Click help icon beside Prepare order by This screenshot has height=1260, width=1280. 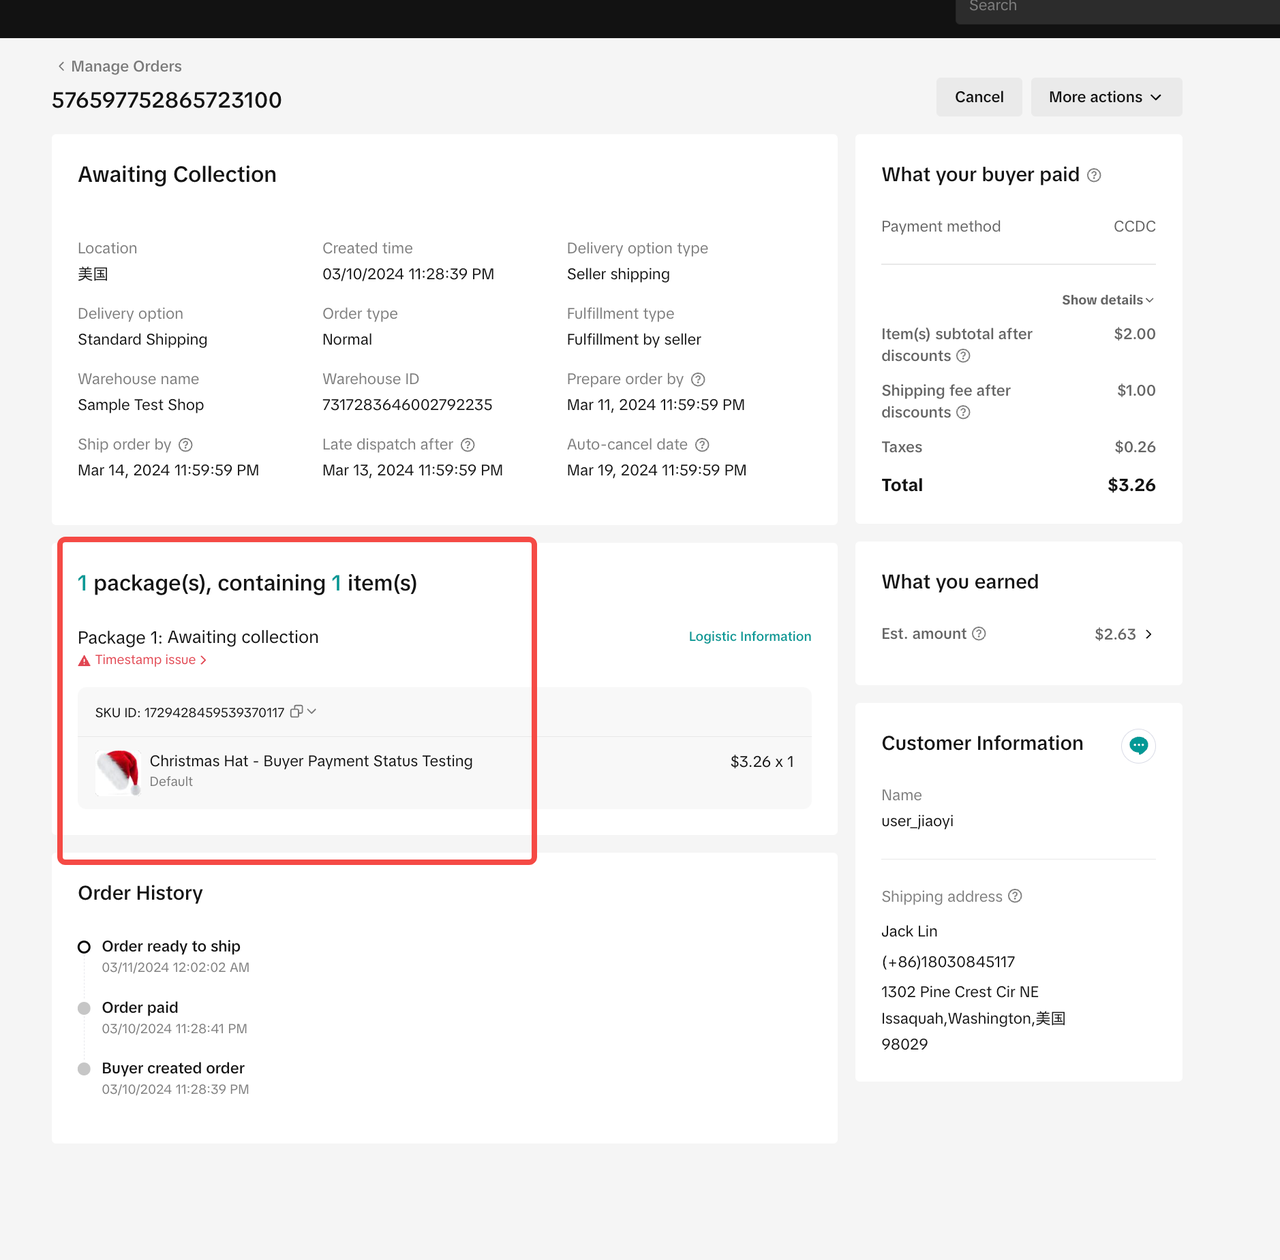pyautogui.click(x=698, y=380)
